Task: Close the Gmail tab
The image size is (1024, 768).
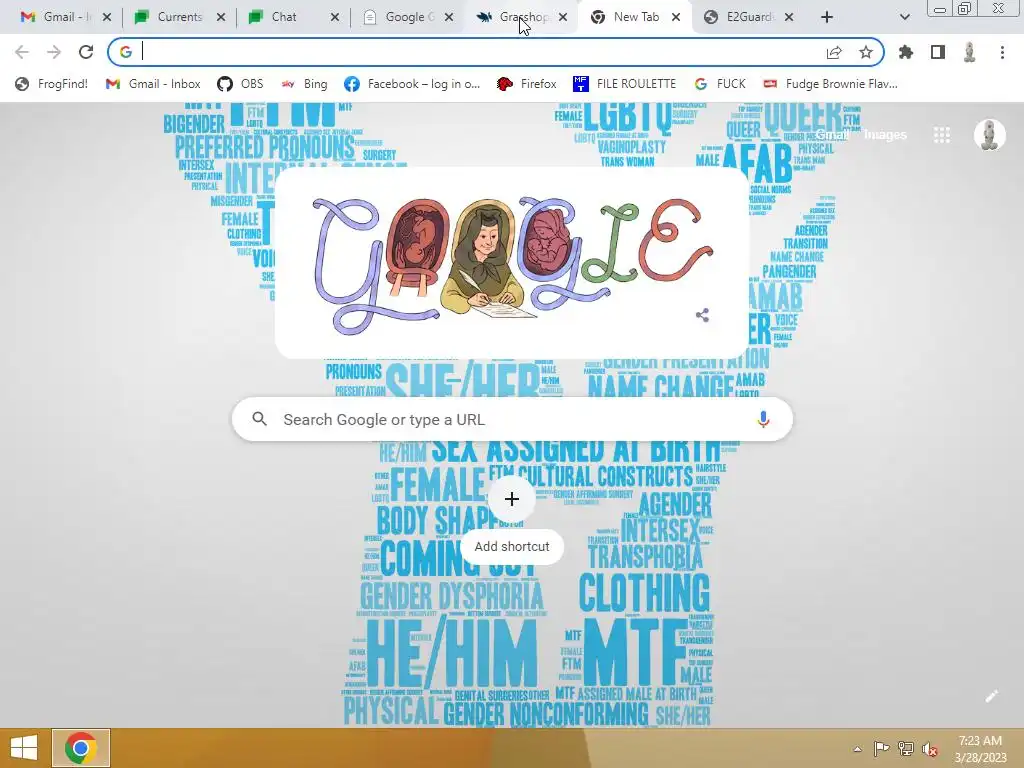Action: coord(107,17)
